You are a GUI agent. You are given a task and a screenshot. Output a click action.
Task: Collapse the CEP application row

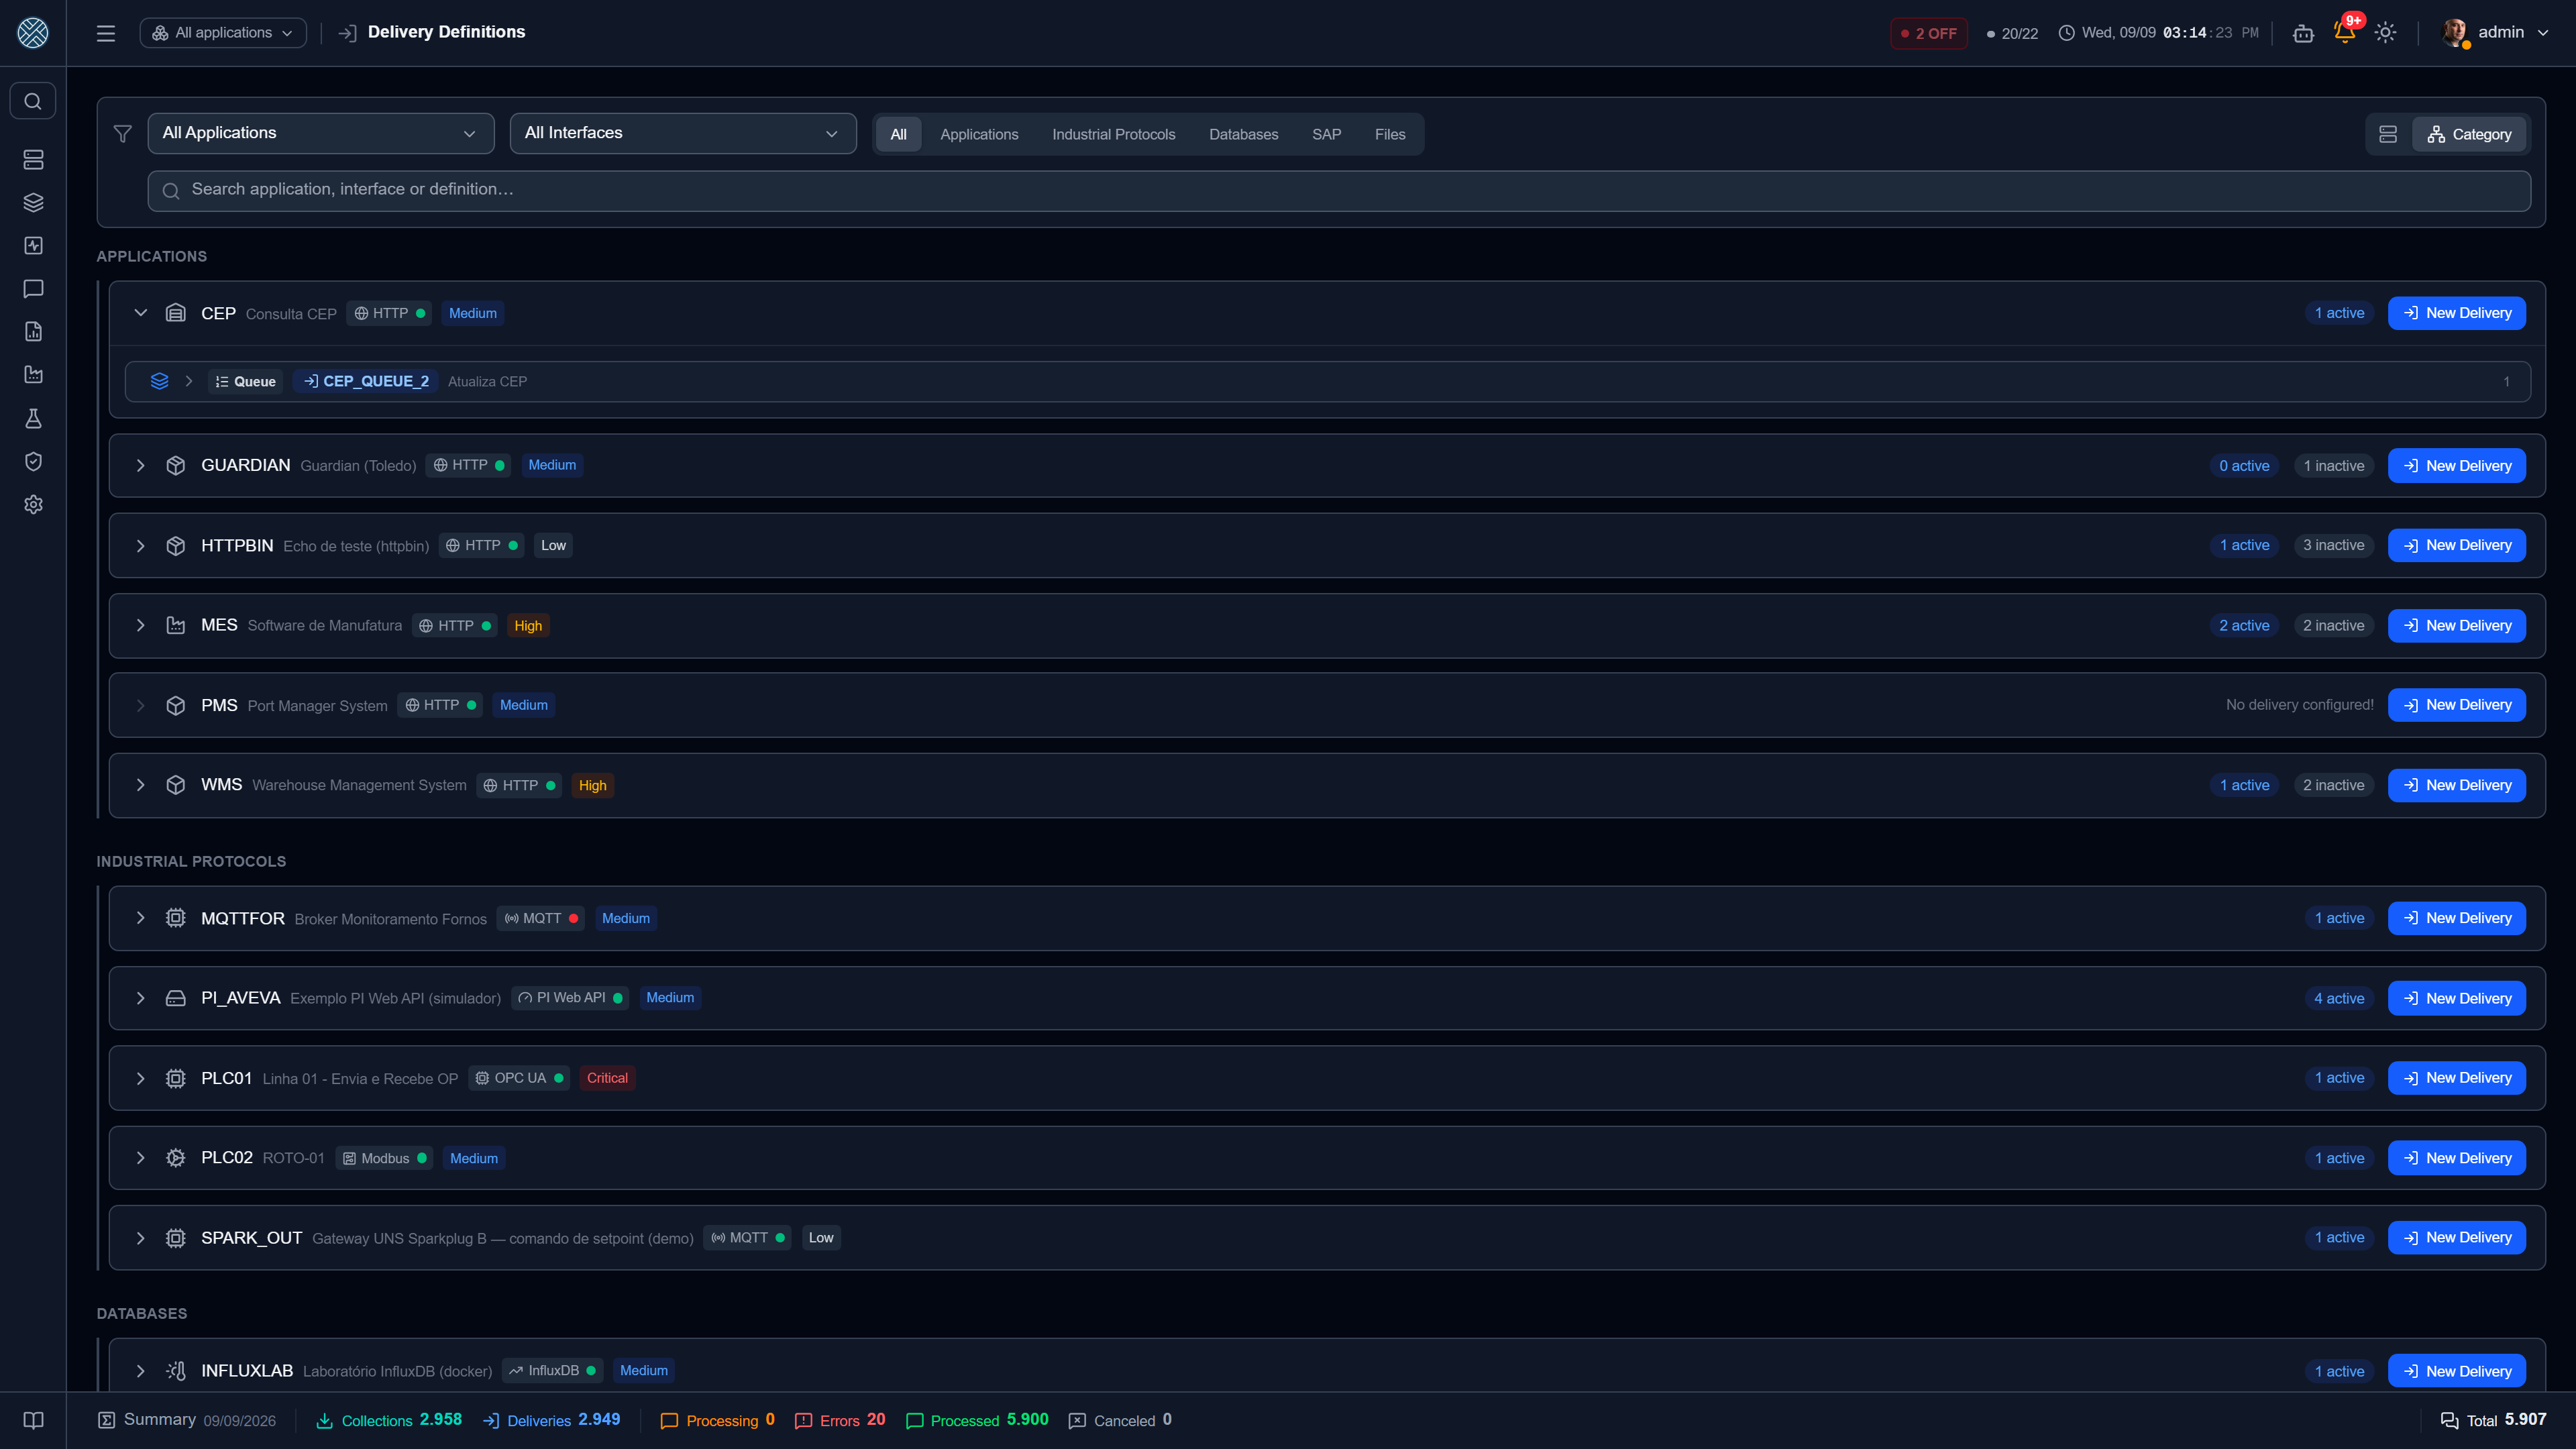point(140,313)
